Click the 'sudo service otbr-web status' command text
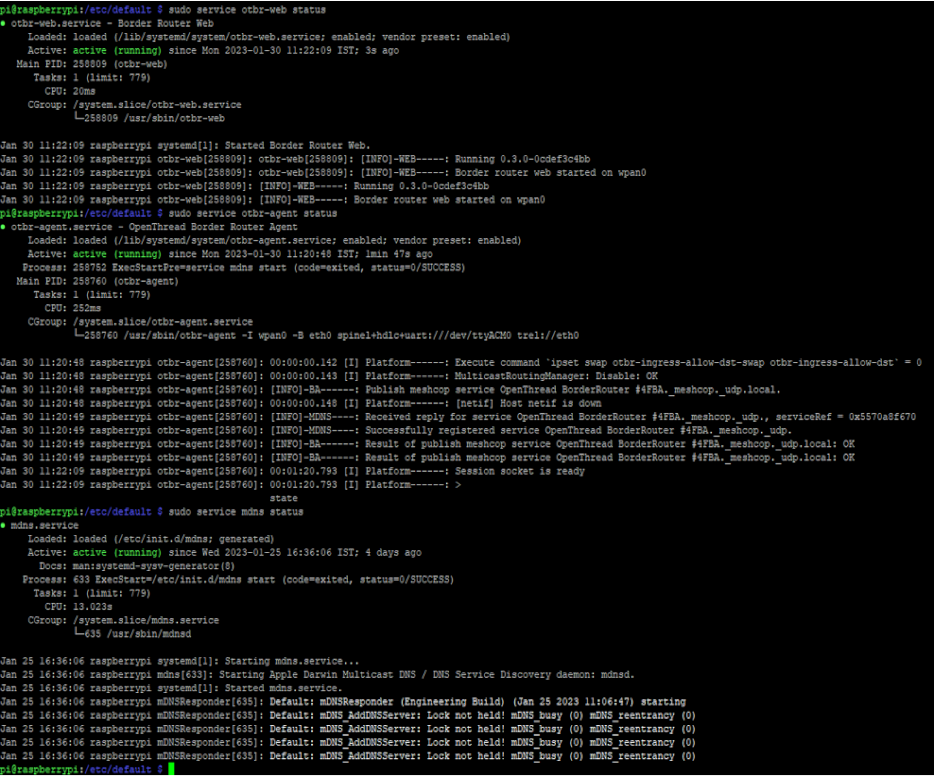Viewport: 934px width, 778px height. (242, 9)
